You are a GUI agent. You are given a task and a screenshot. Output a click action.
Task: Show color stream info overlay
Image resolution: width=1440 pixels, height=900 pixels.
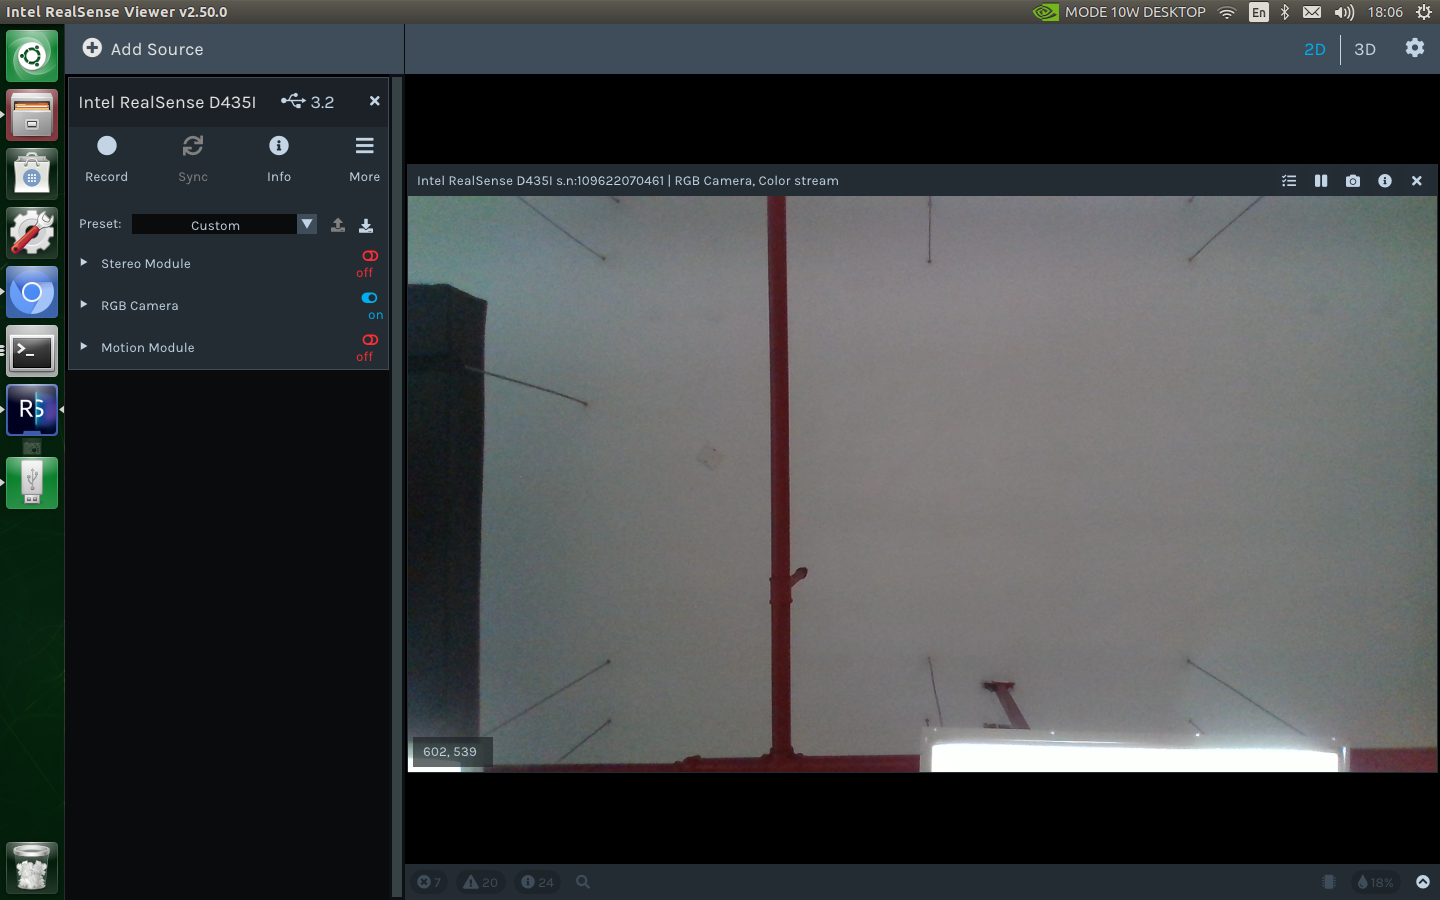click(1385, 181)
